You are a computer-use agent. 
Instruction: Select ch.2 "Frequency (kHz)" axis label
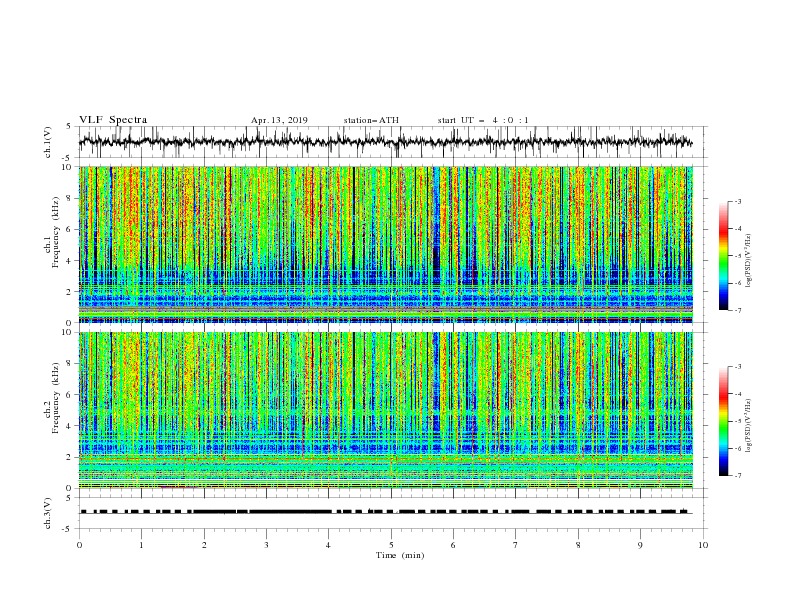[x=56, y=397]
